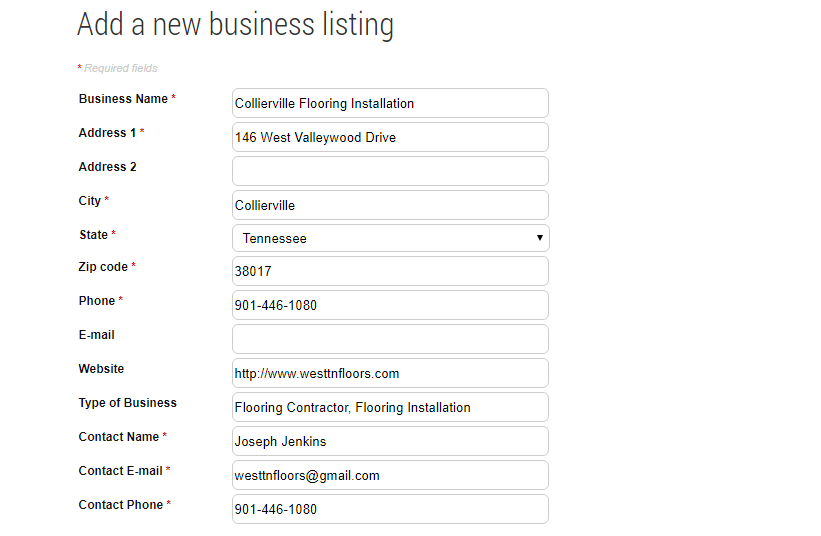The width and height of the screenshot is (821, 536).
Task: Click the empty Address 2 field
Action: tap(391, 171)
